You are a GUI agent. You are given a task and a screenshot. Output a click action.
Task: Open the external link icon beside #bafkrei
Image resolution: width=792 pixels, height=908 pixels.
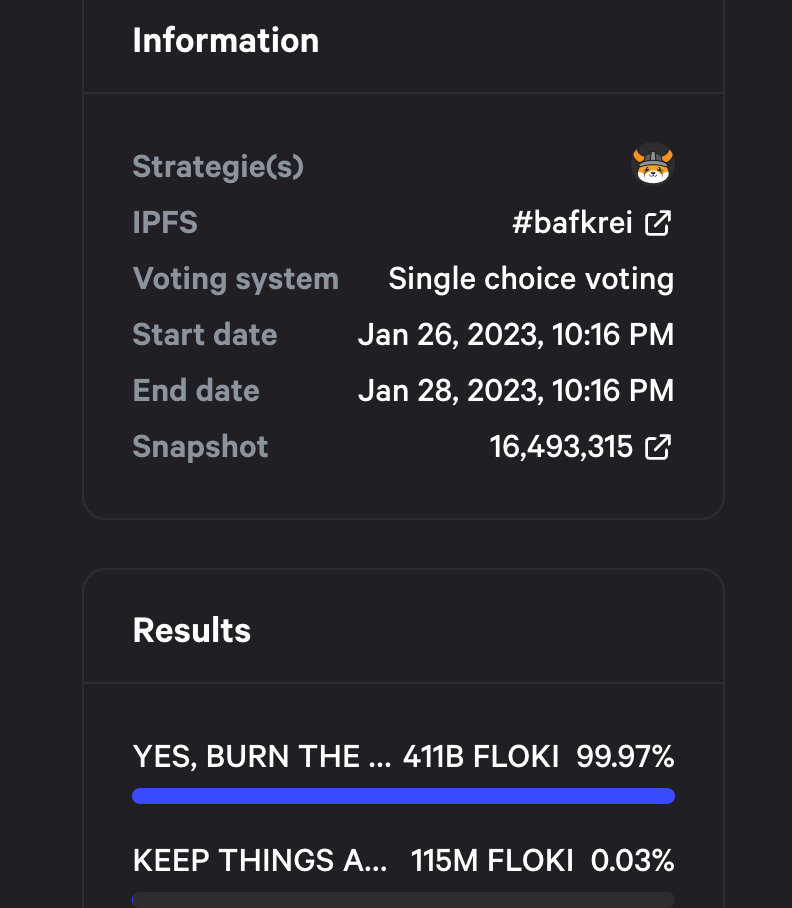657,222
